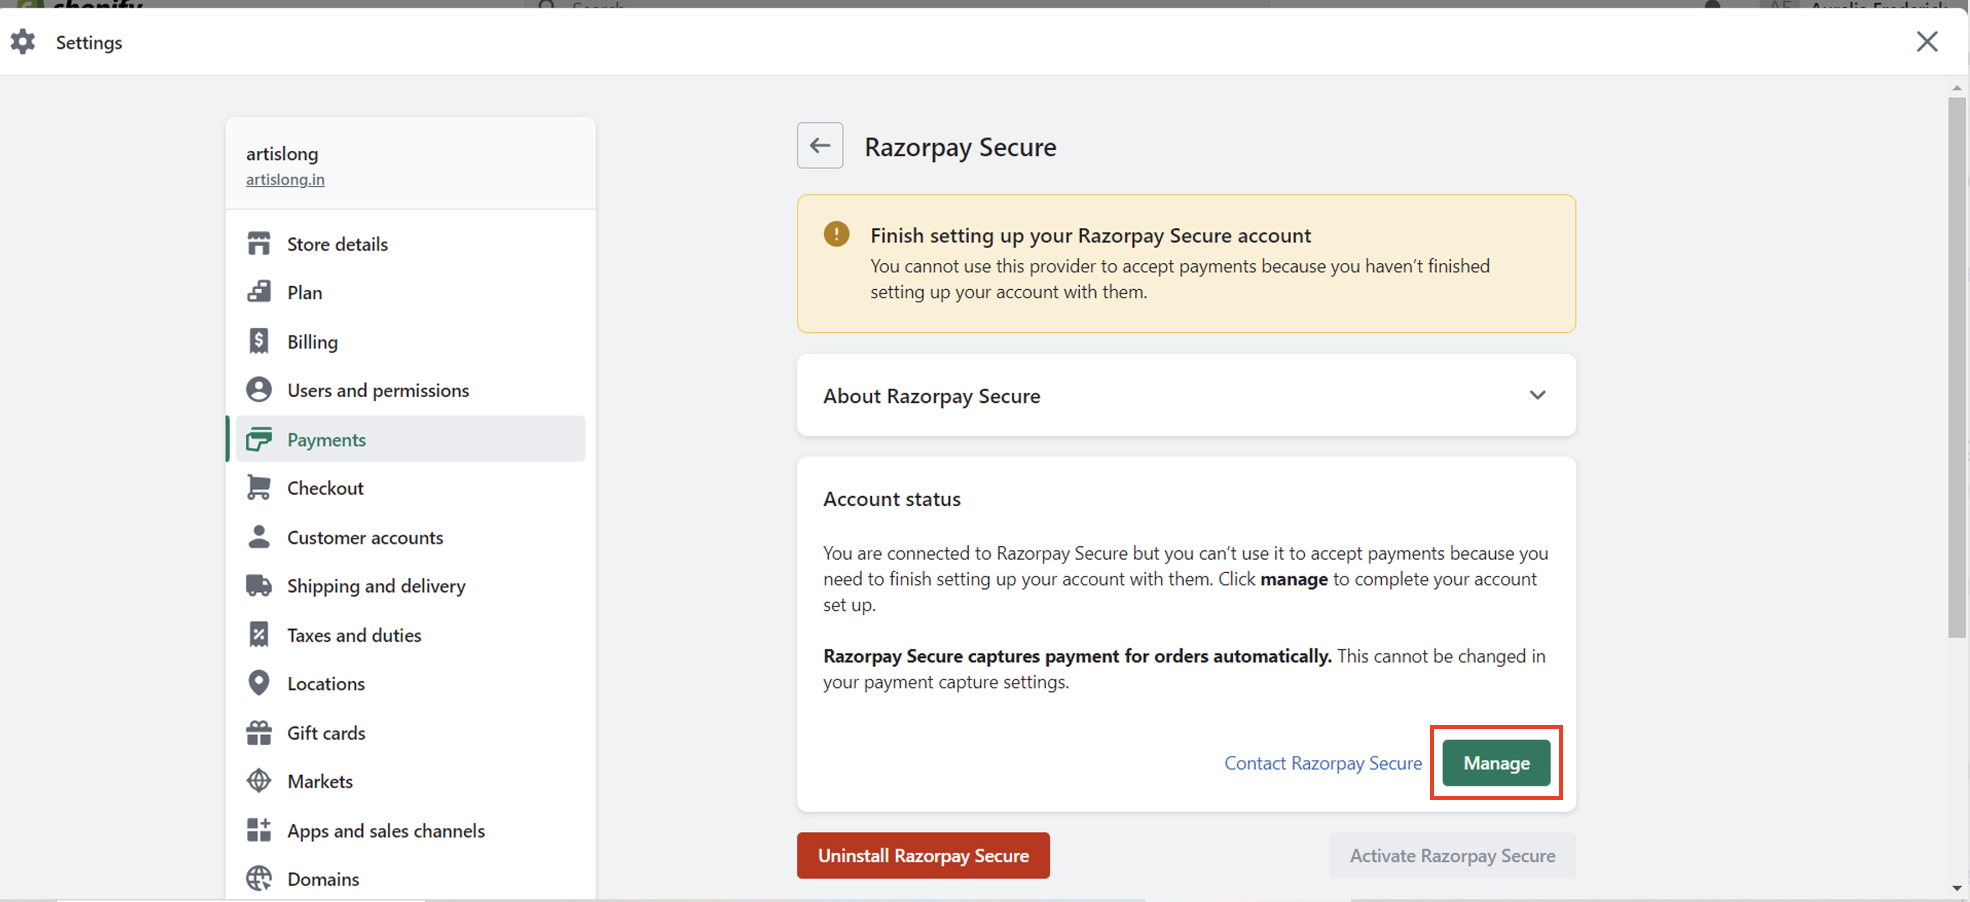Click the Checkout cart icon
1970x902 pixels.
[x=259, y=487]
